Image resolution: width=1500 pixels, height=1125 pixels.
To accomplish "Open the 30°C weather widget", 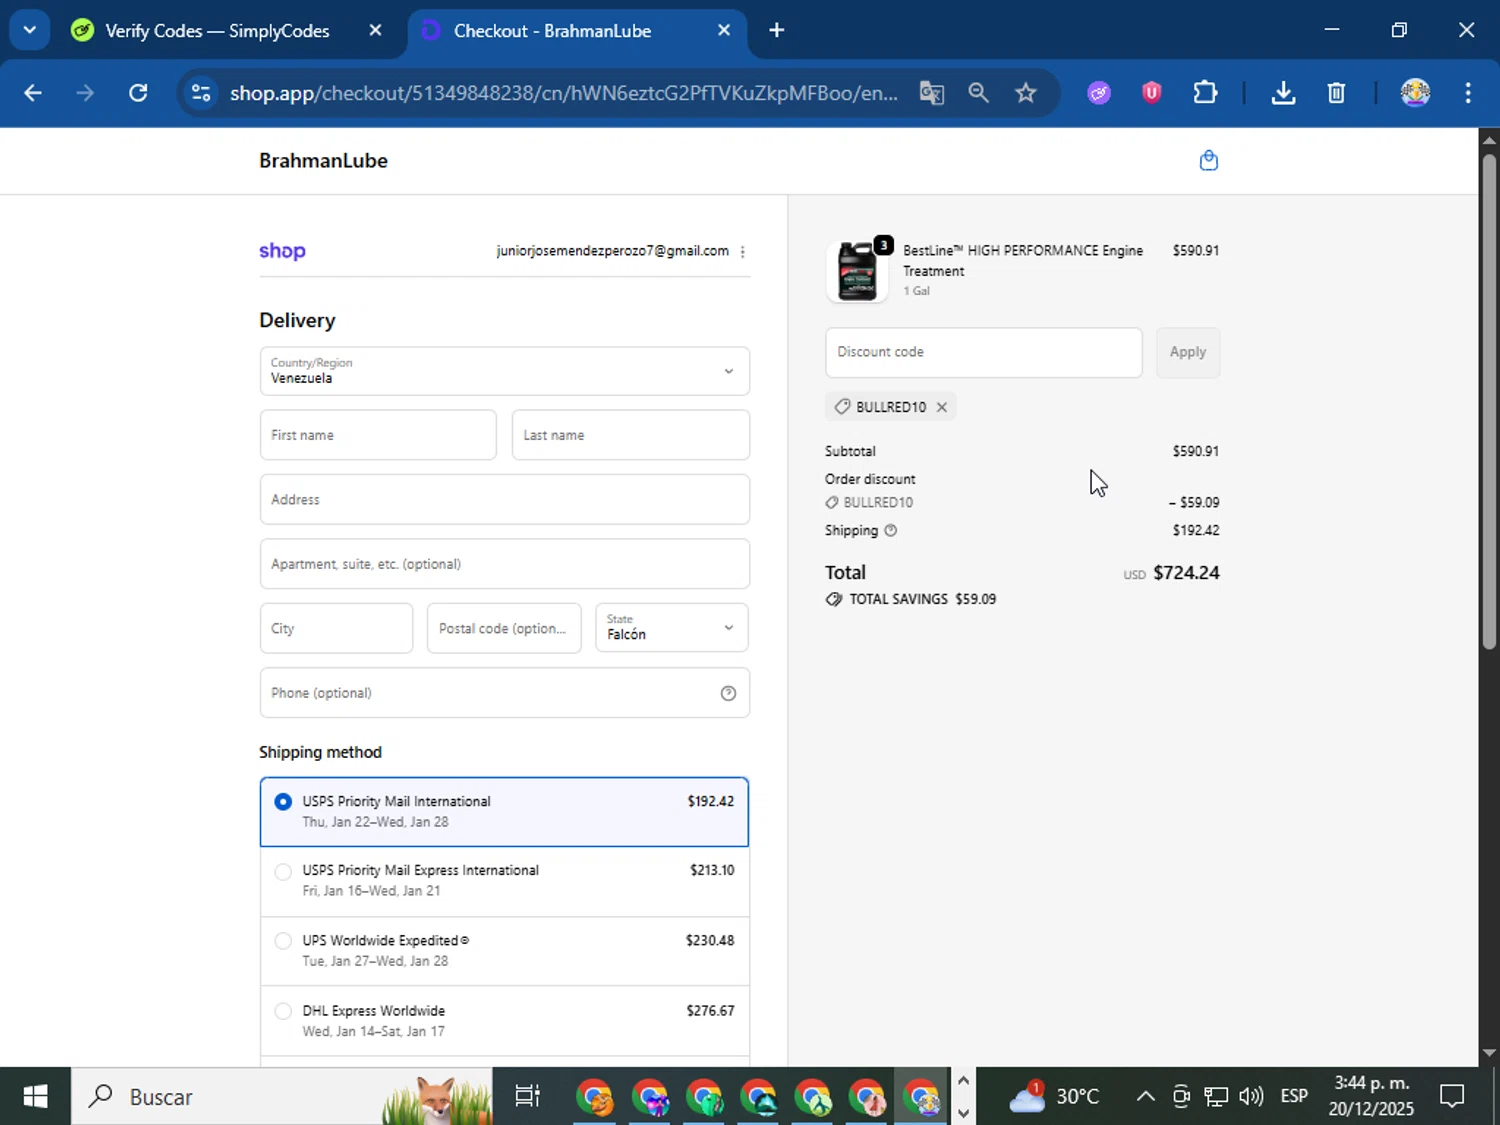I will 1054,1096.
